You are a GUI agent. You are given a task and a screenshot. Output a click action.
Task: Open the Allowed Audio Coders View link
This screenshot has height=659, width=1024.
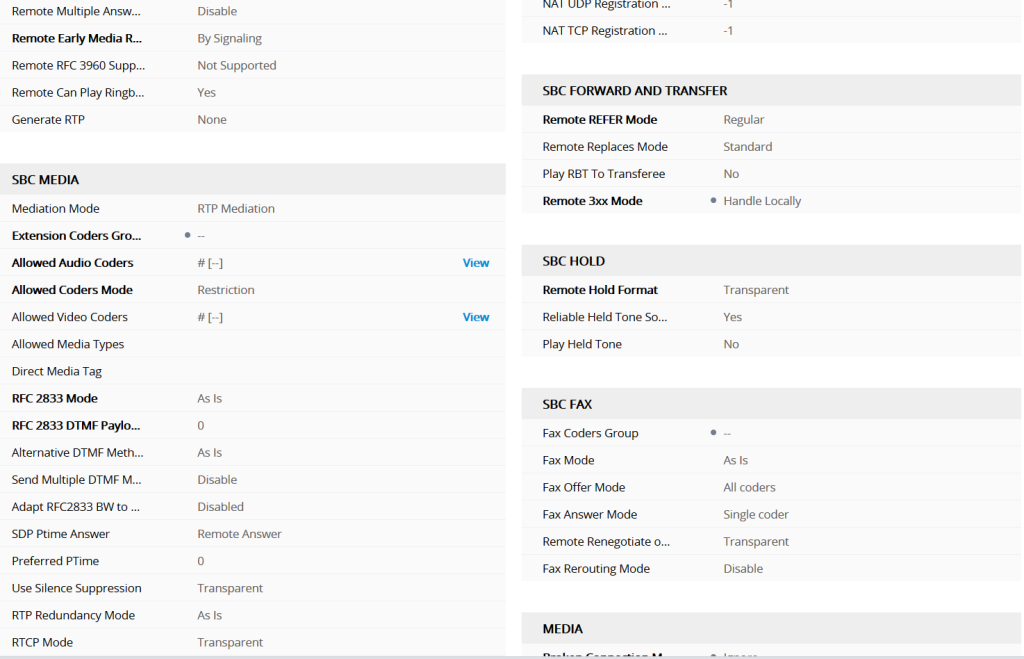476,262
